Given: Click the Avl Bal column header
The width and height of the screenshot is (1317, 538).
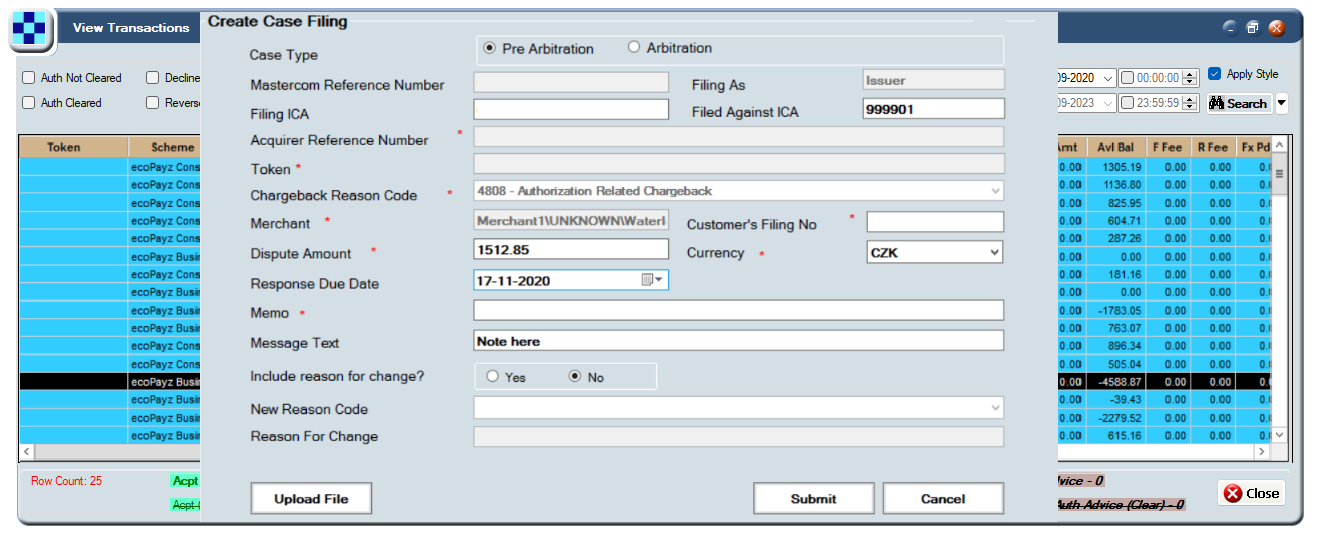Looking at the screenshot, I should pyautogui.click(x=1116, y=147).
